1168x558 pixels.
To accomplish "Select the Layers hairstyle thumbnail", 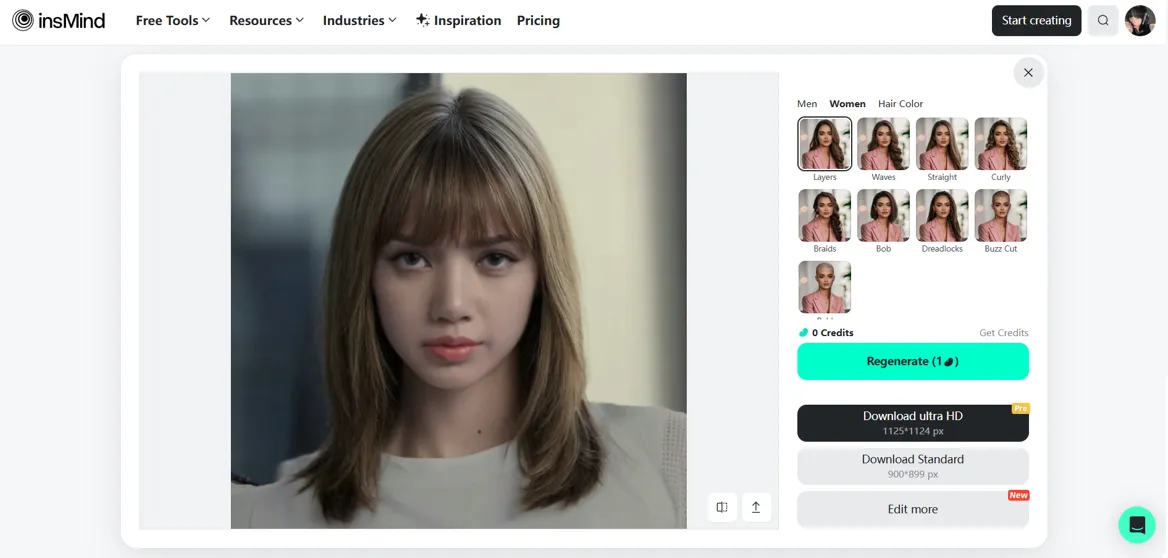I will coord(825,144).
